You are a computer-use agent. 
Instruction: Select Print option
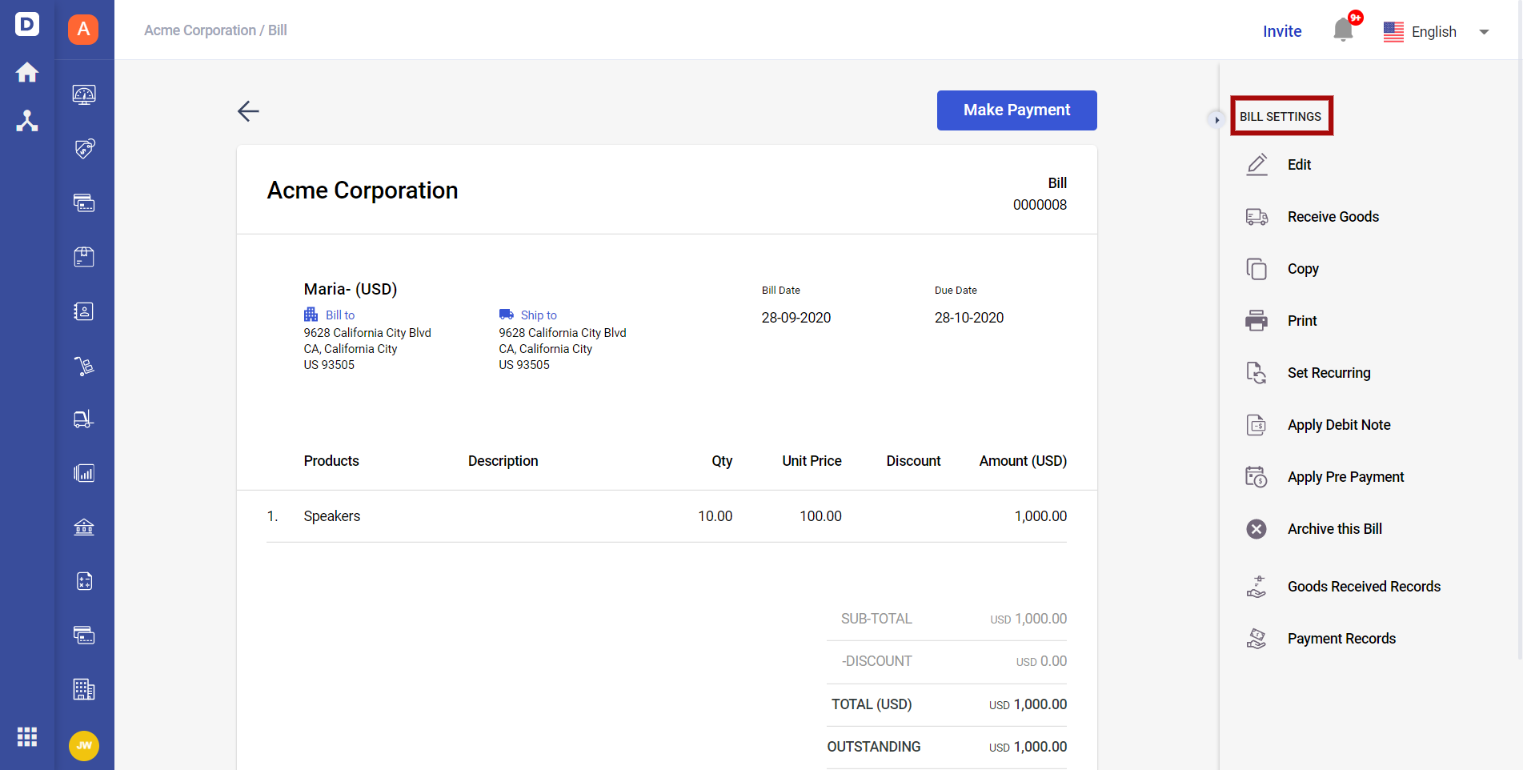tap(1302, 321)
